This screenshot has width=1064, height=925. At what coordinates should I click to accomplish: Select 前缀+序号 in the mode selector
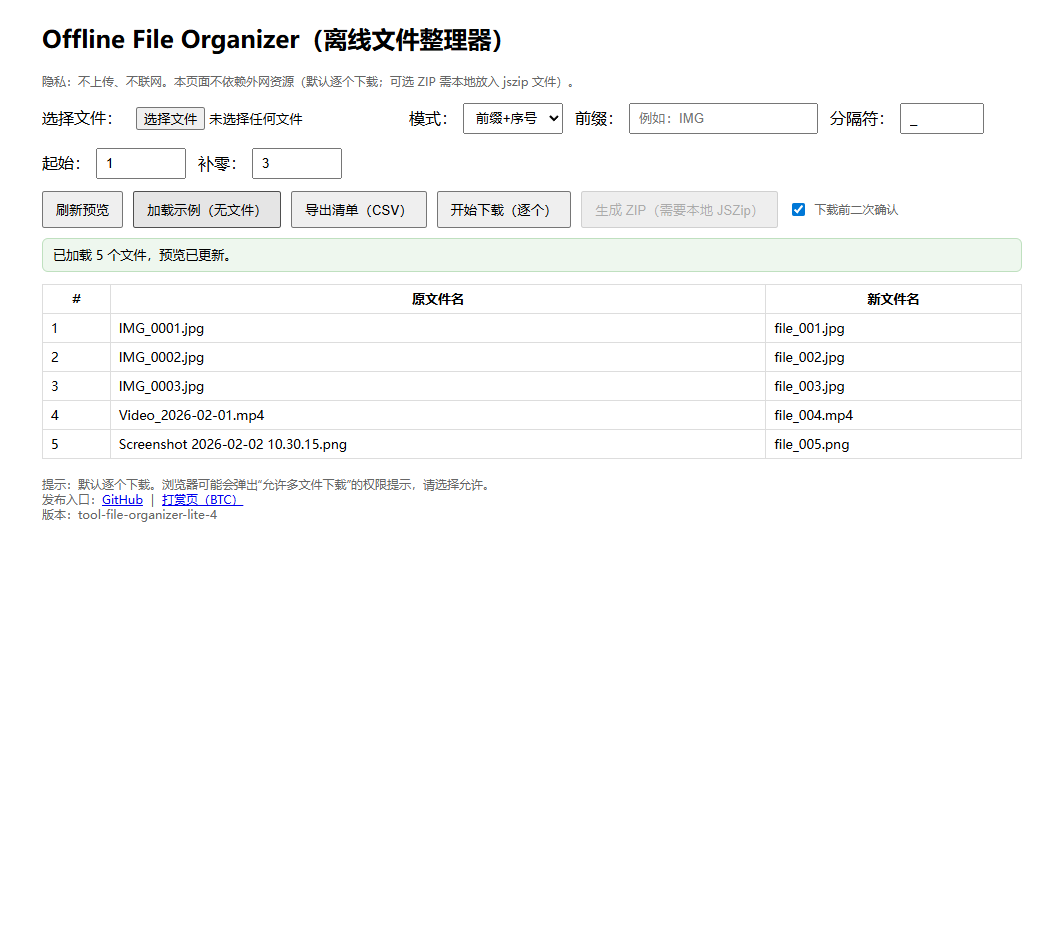(512, 117)
